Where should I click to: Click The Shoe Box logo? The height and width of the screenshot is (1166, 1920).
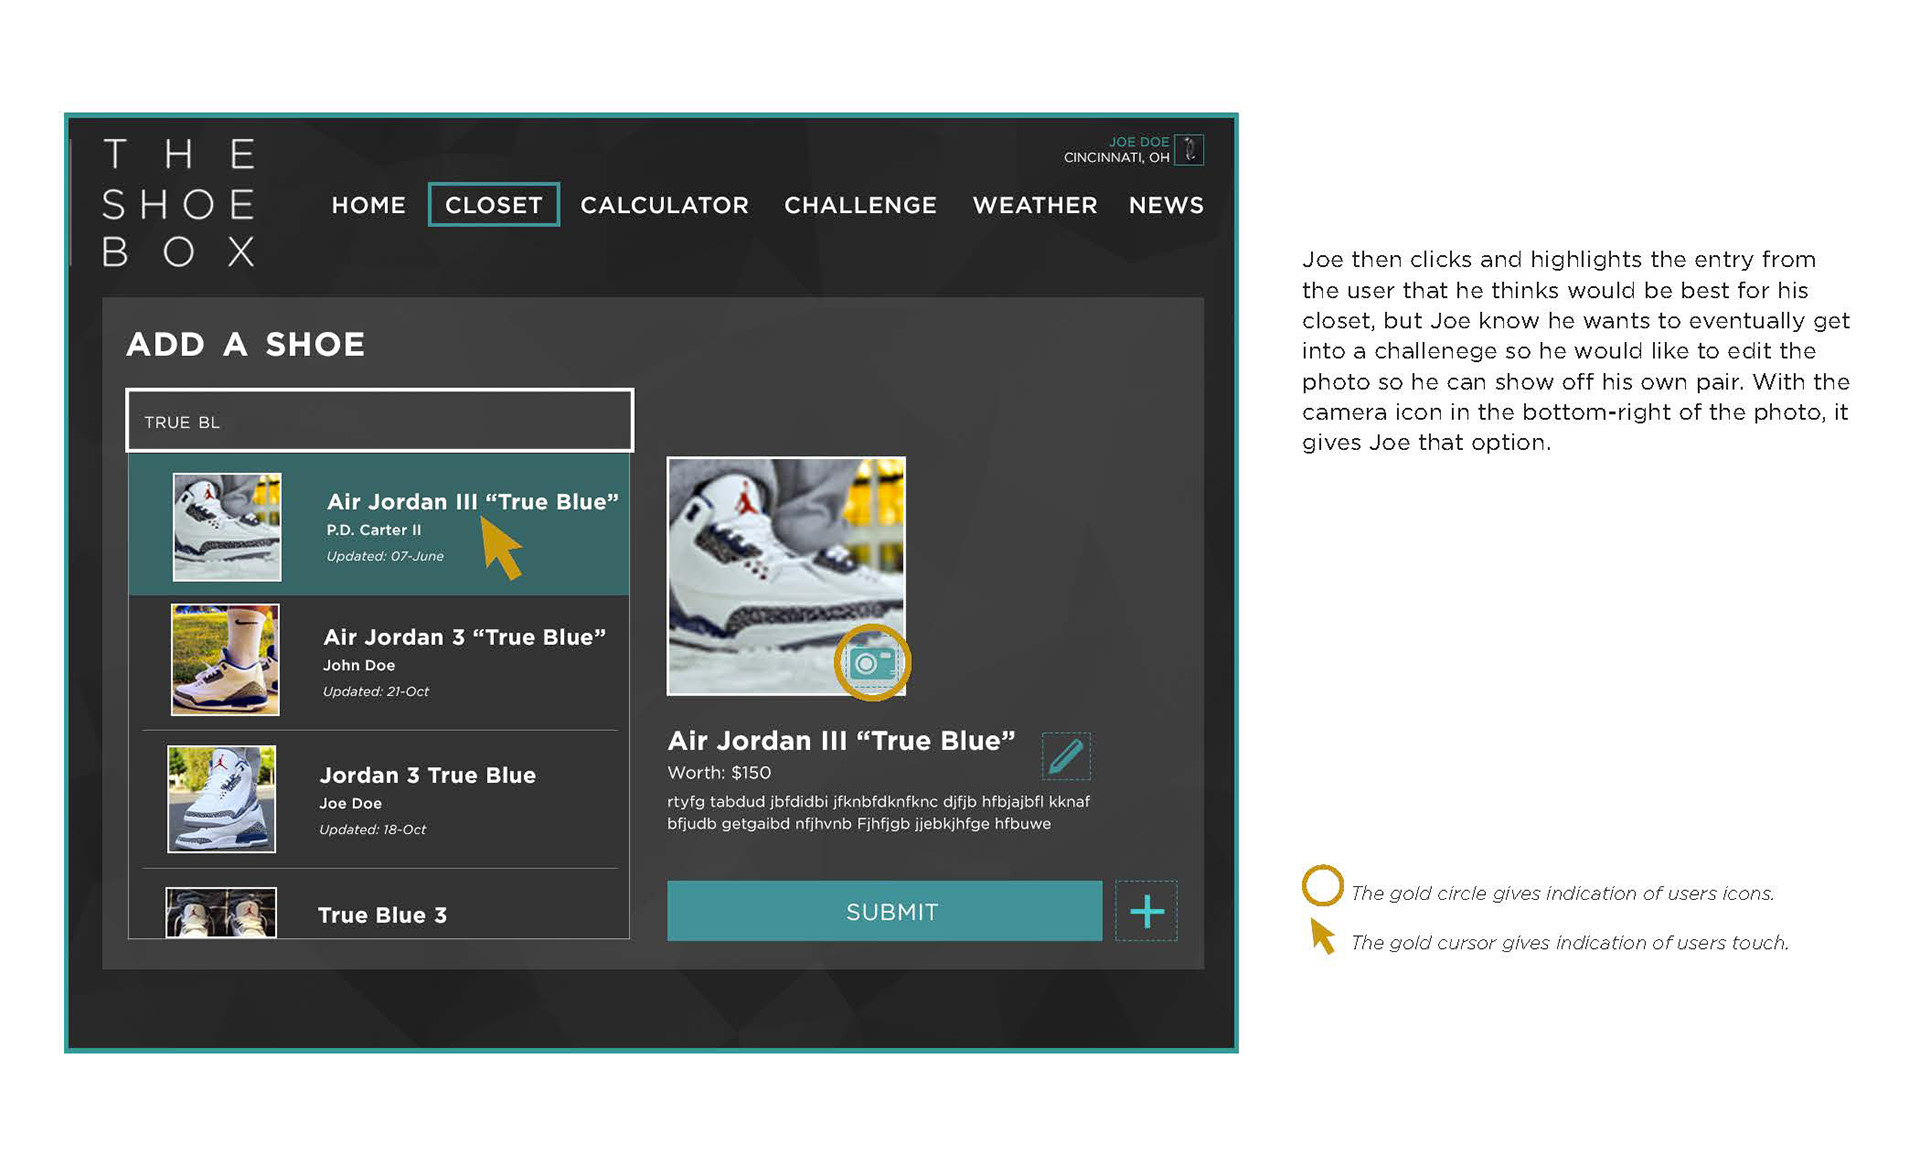(179, 203)
